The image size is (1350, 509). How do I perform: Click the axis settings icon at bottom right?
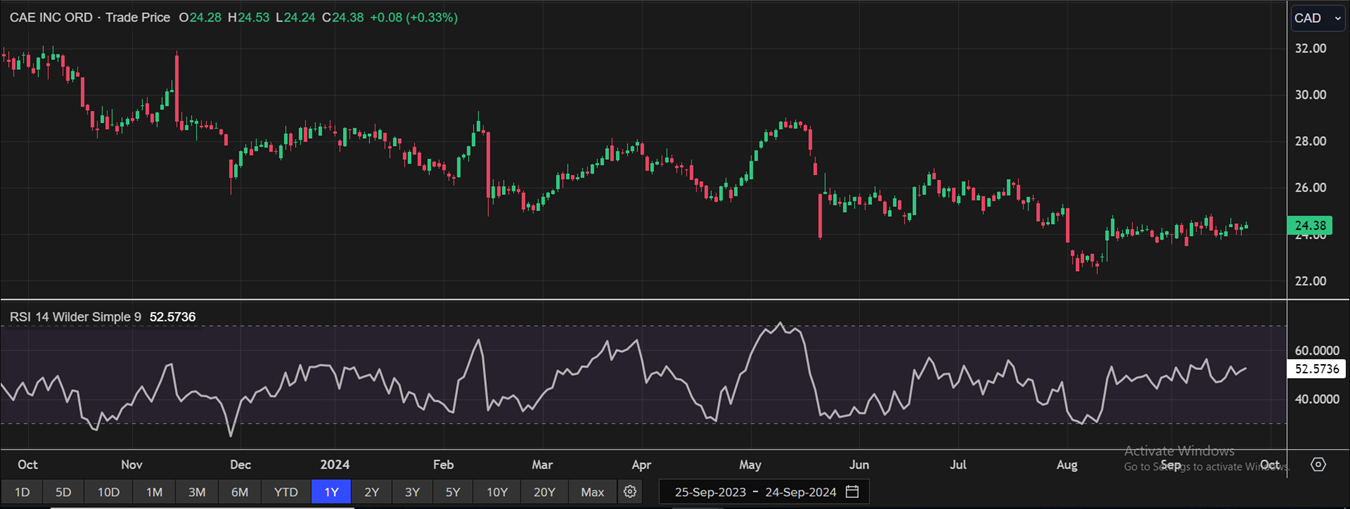coord(1318,465)
